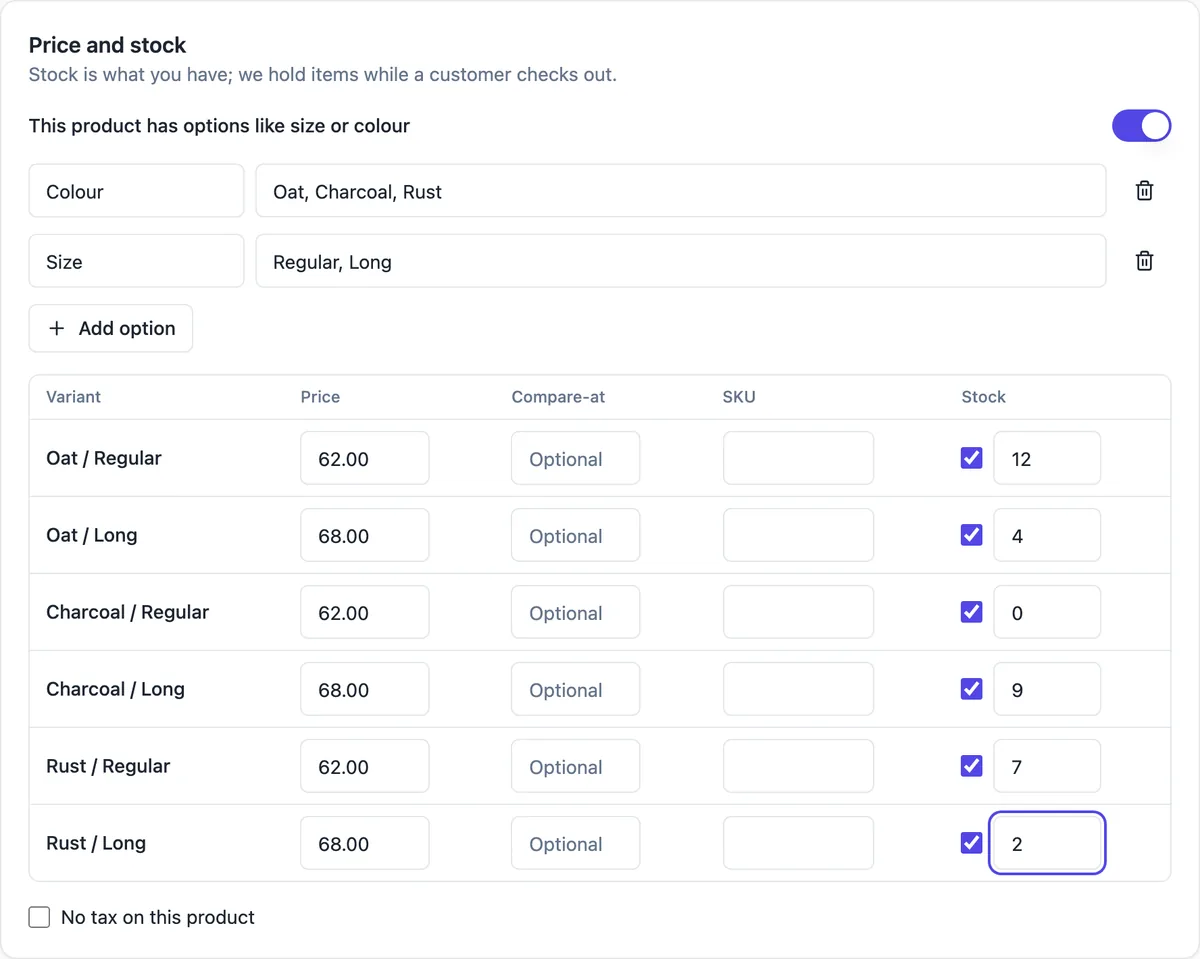
Task: Click Compare-at field for Rust / Regular
Action: [576, 766]
